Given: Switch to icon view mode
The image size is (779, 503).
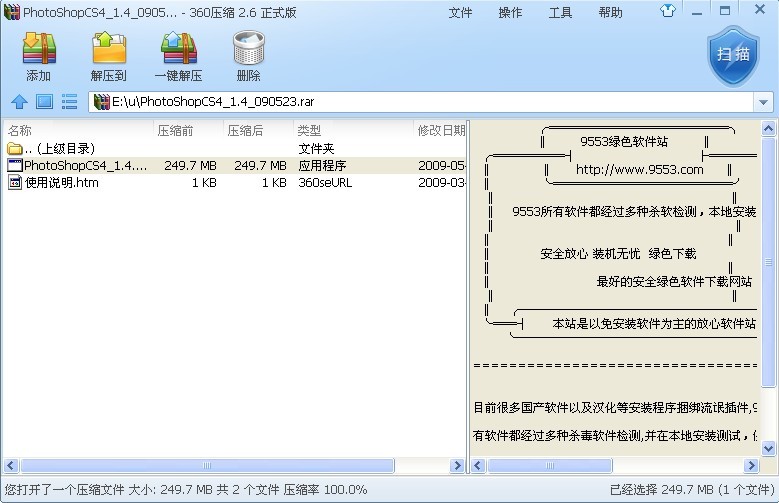Looking at the screenshot, I should [44, 102].
